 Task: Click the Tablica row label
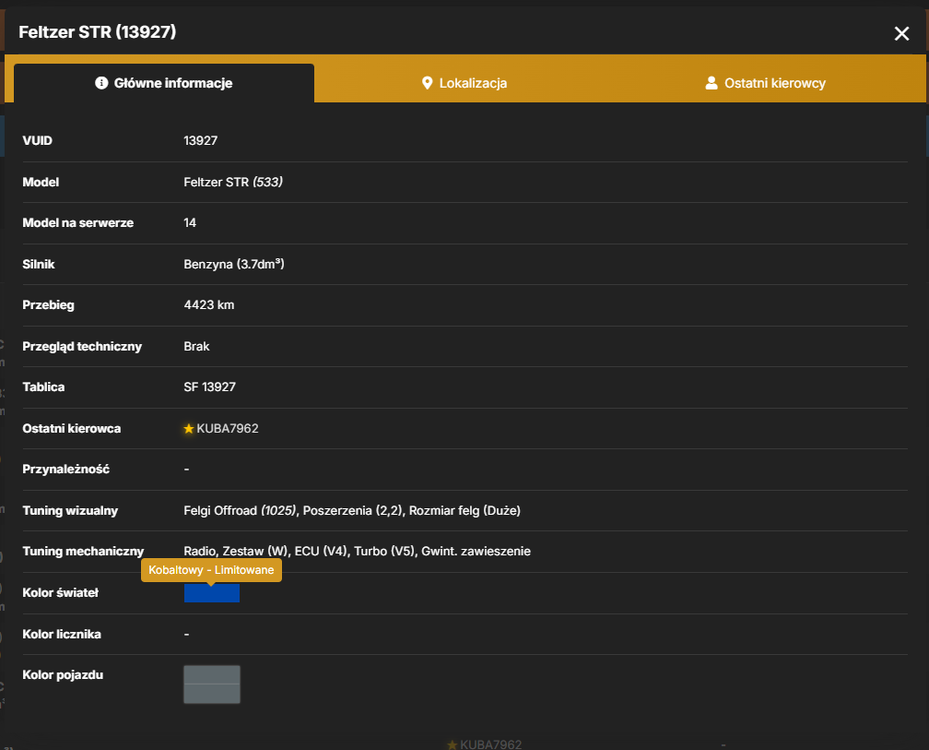click(x=43, y=387)
